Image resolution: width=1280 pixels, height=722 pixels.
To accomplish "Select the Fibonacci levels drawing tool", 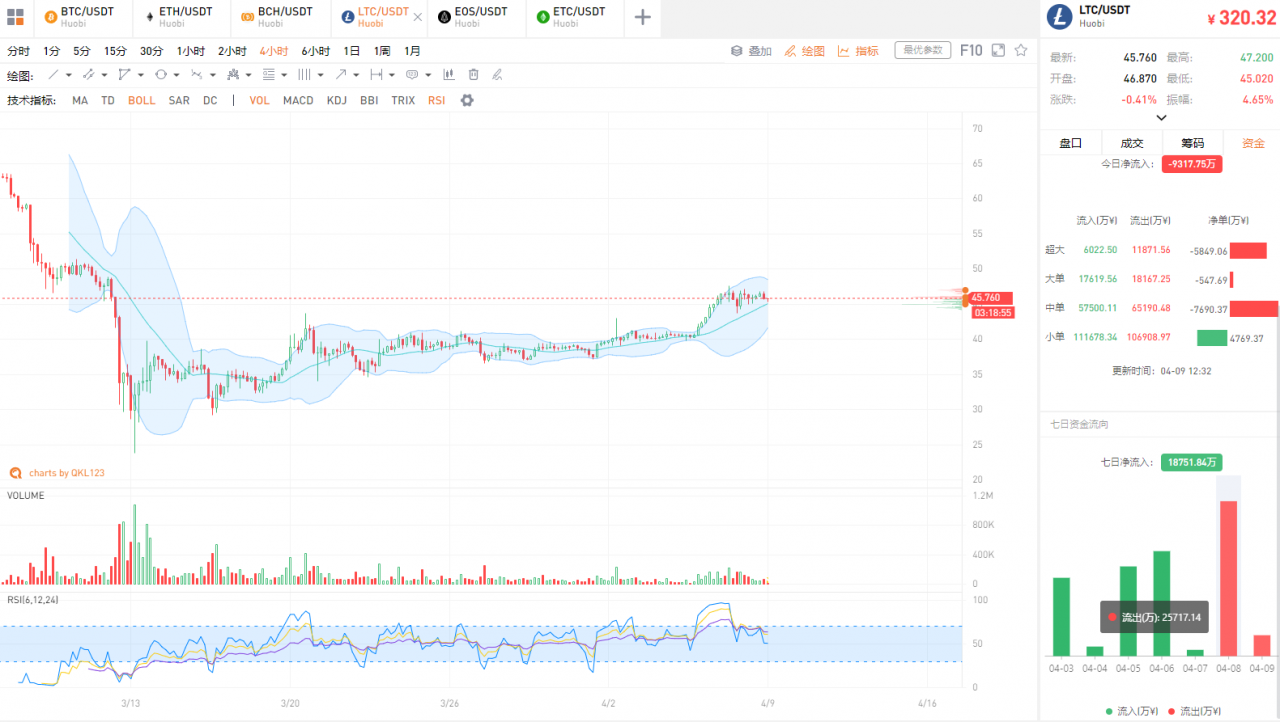I will coord(269,75).
